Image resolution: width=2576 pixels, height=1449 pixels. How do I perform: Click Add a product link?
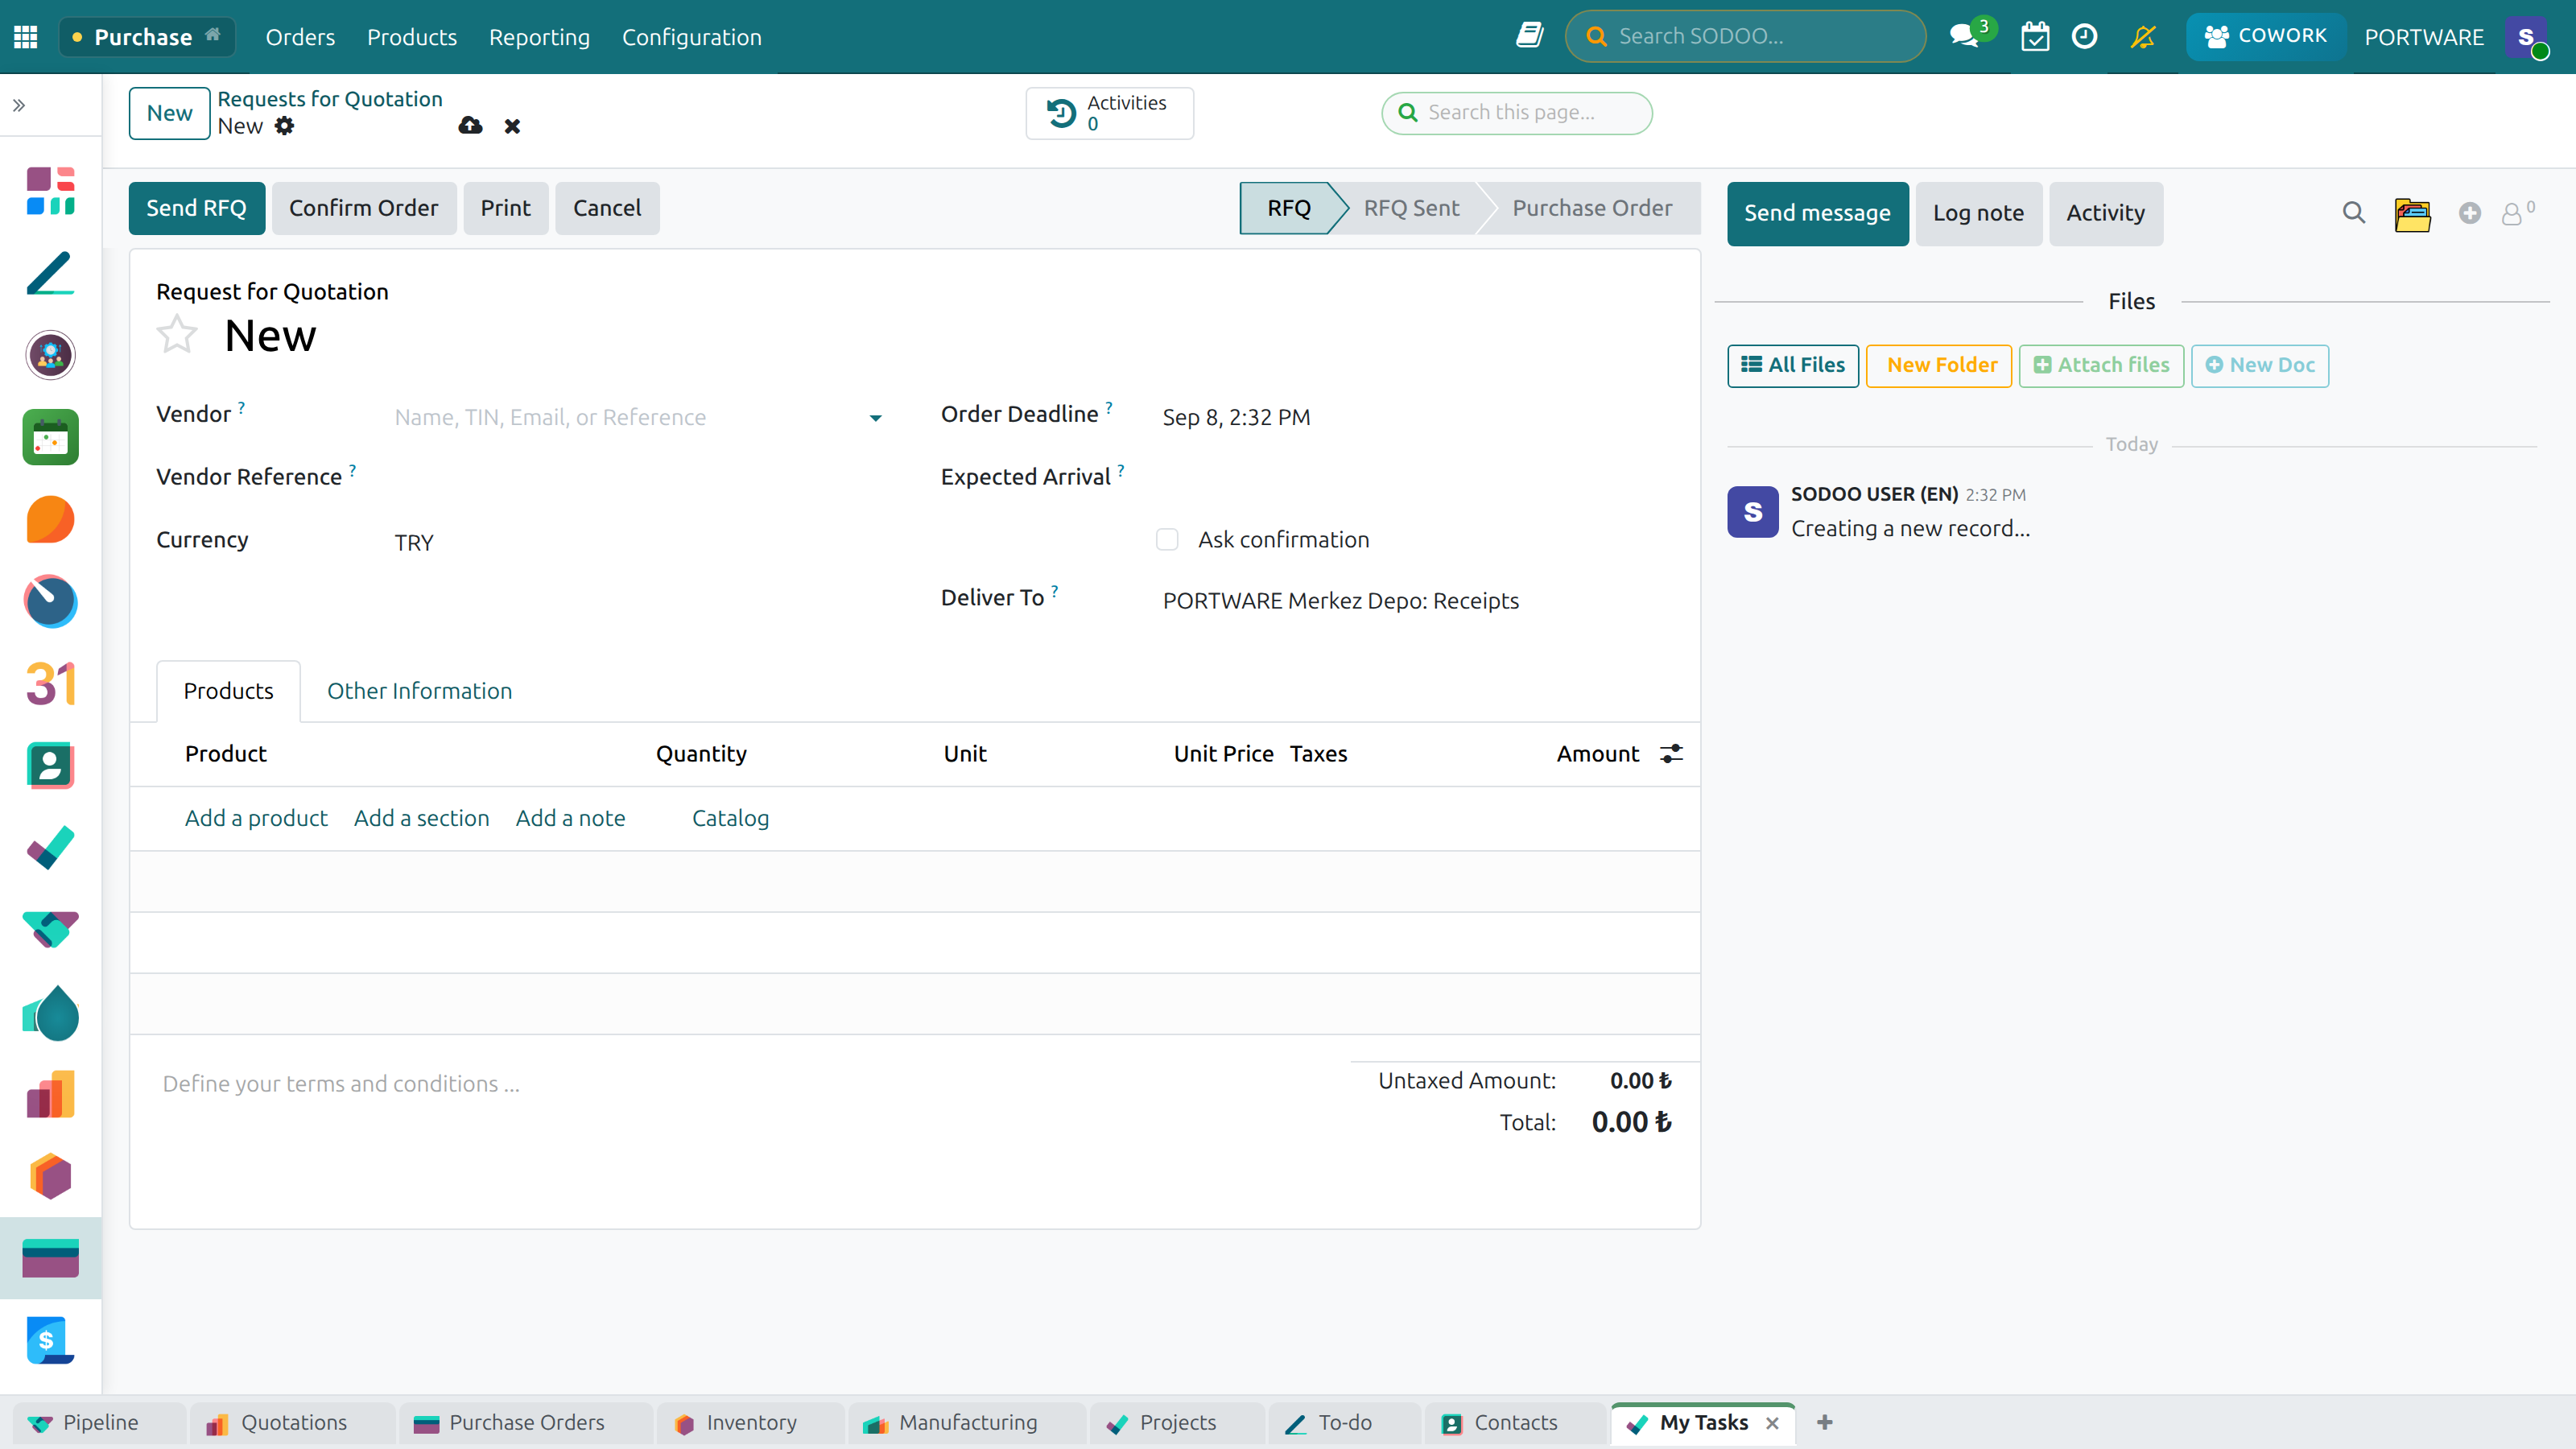click(256, 818)
